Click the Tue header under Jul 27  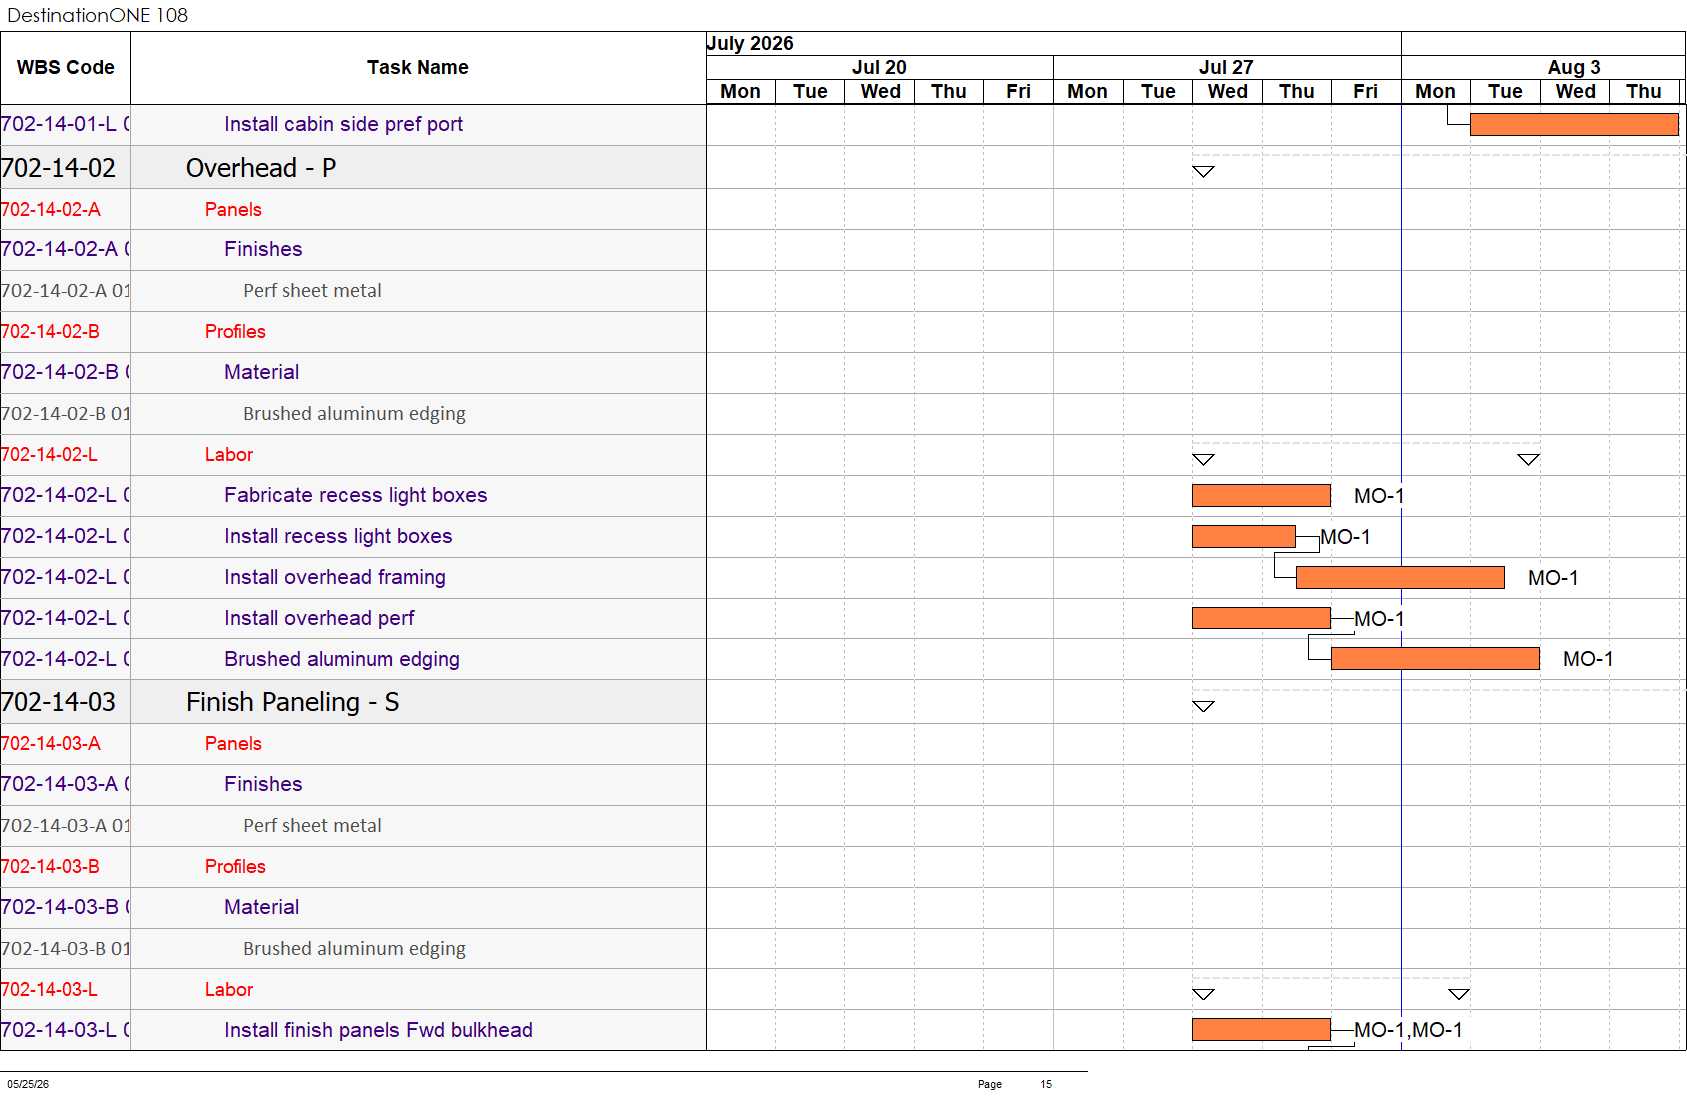point(1158,91)
